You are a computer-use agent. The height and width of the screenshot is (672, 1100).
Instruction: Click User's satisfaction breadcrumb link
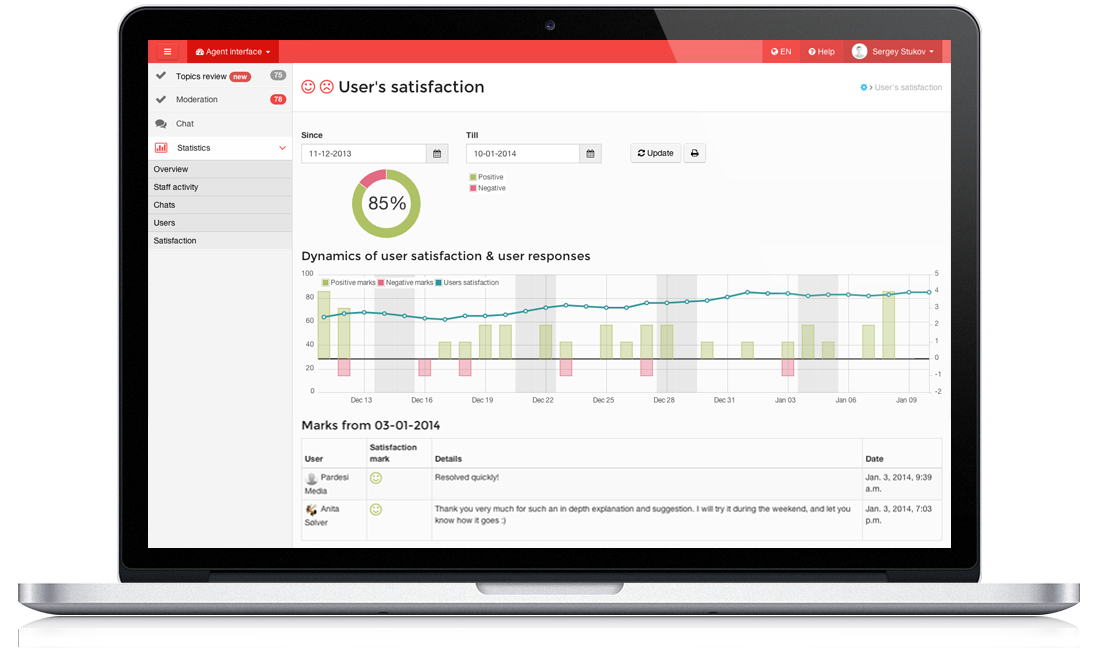[908, 88]
